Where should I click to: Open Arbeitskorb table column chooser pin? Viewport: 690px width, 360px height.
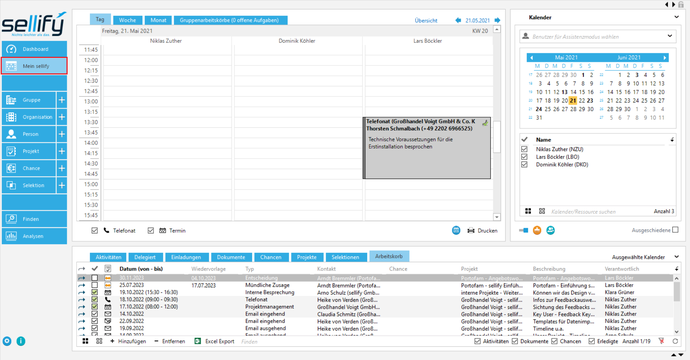[x=676, y=268]
